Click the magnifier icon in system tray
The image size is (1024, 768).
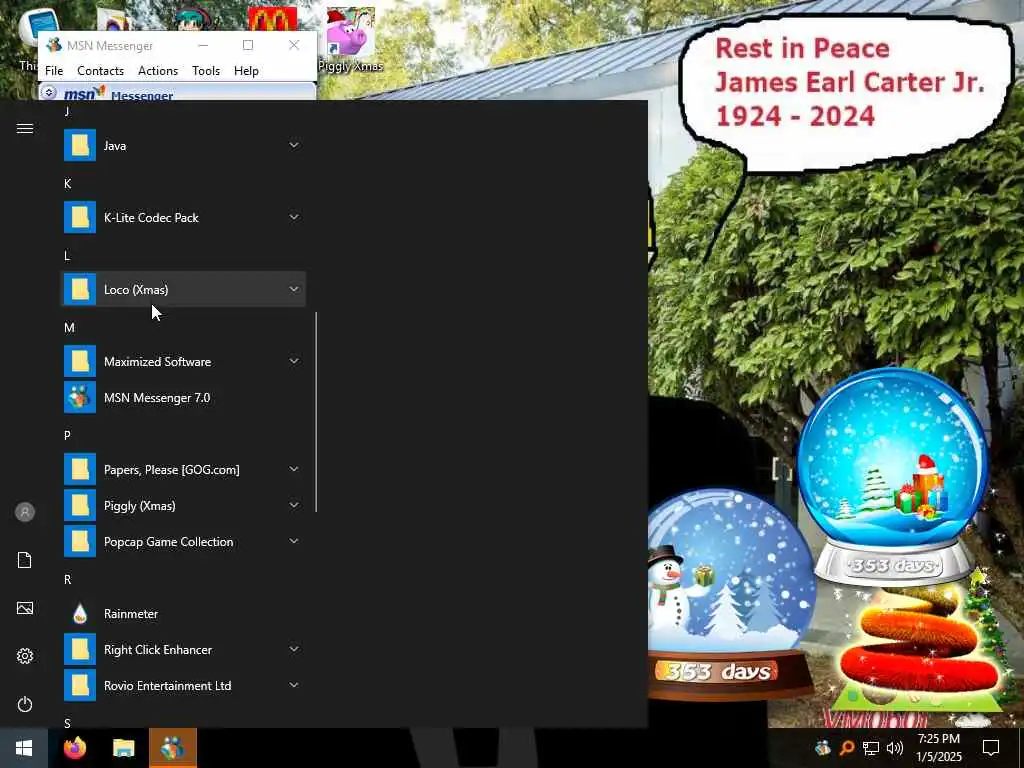847,748
